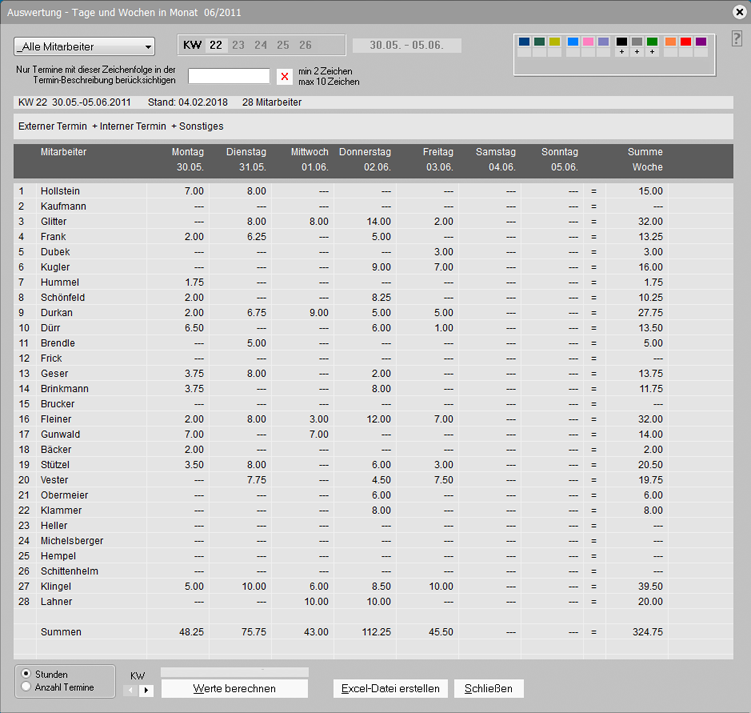Toggle the empty box under red swatch
This screenshot has height=713, width=751.
[686, 52]
